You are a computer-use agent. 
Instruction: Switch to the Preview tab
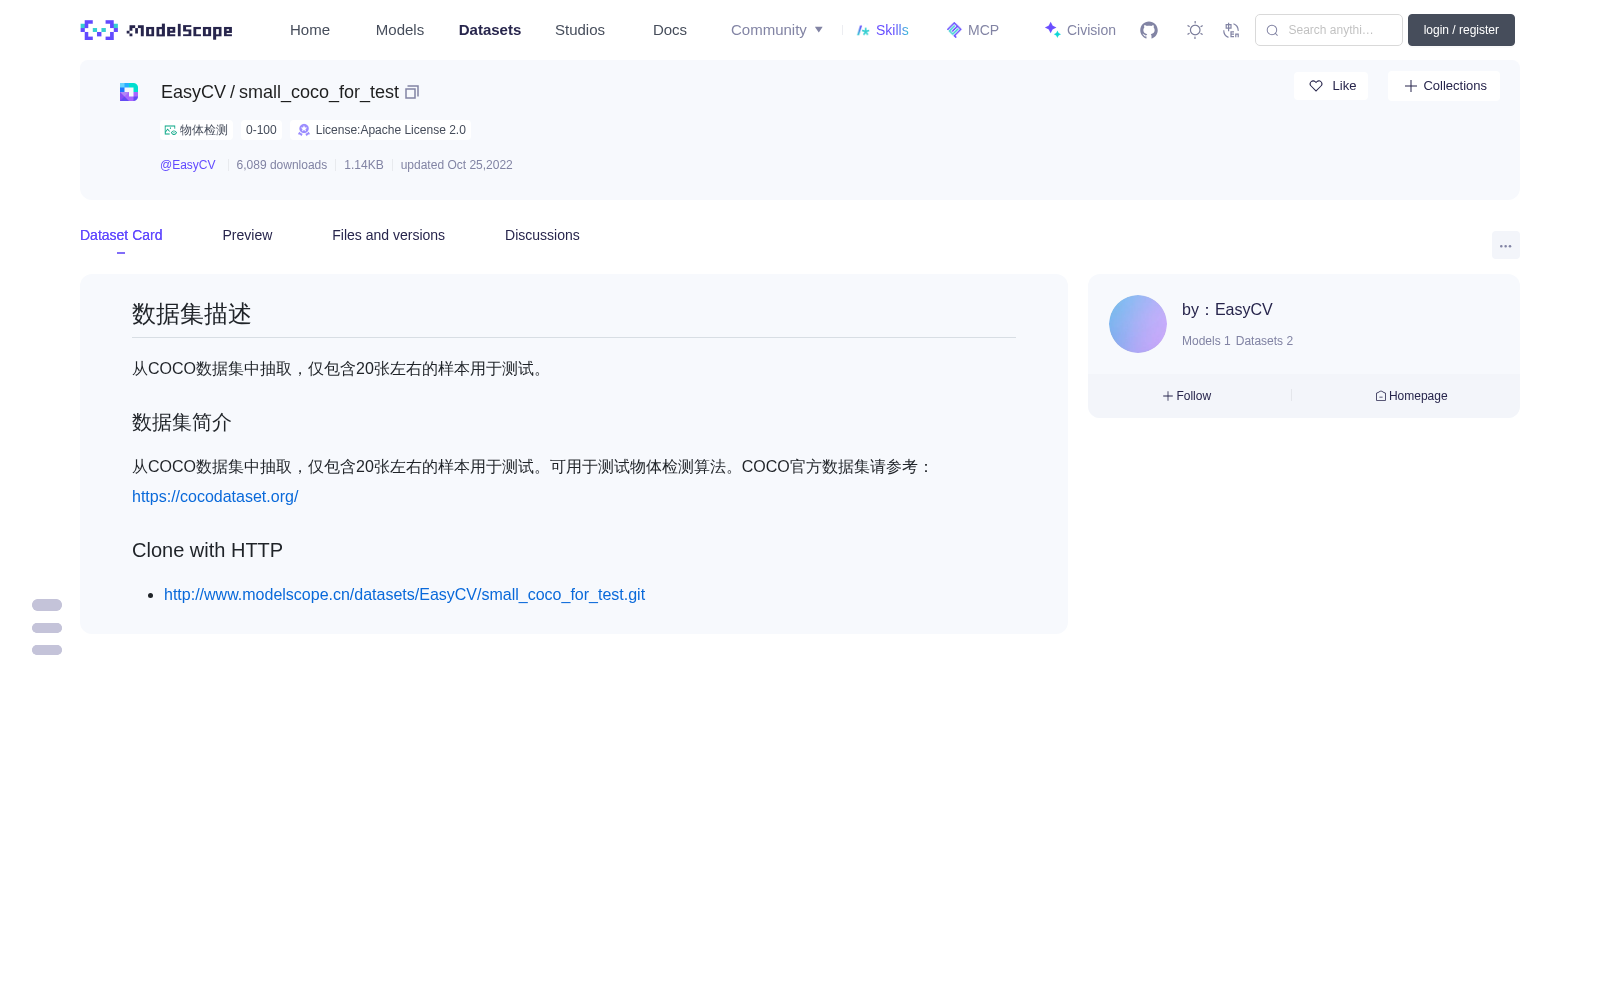(247, 235)
